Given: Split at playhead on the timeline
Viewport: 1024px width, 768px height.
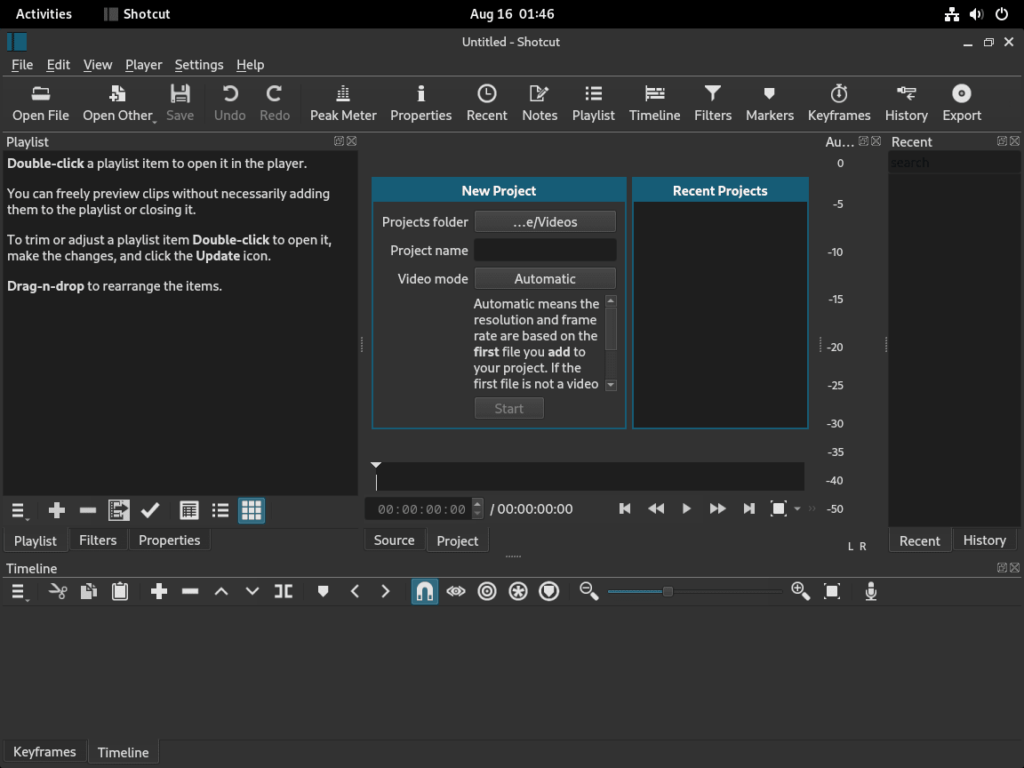Looking at the screenshot, I should click(283, 592).
